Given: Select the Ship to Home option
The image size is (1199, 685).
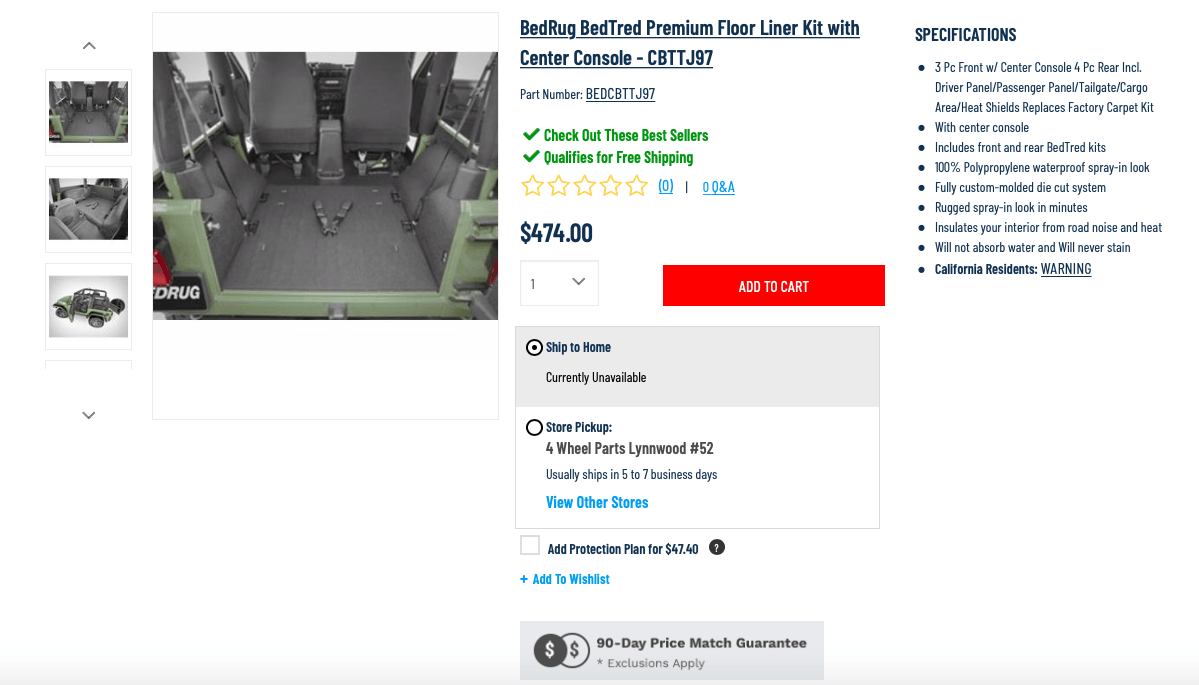Looking at the screenshot, I should click(535, 348).
